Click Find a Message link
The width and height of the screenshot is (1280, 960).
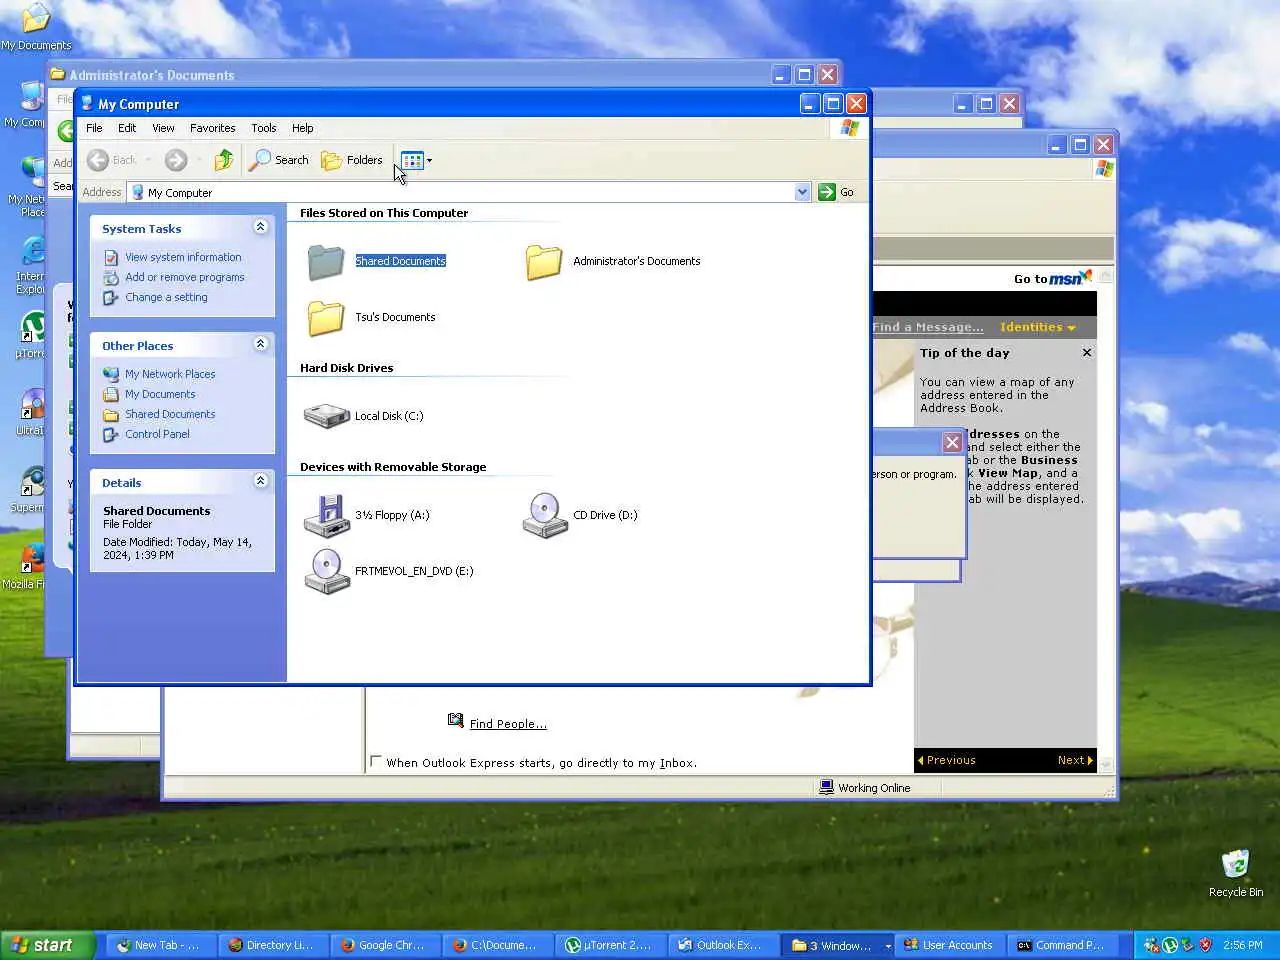pos(928,327)
